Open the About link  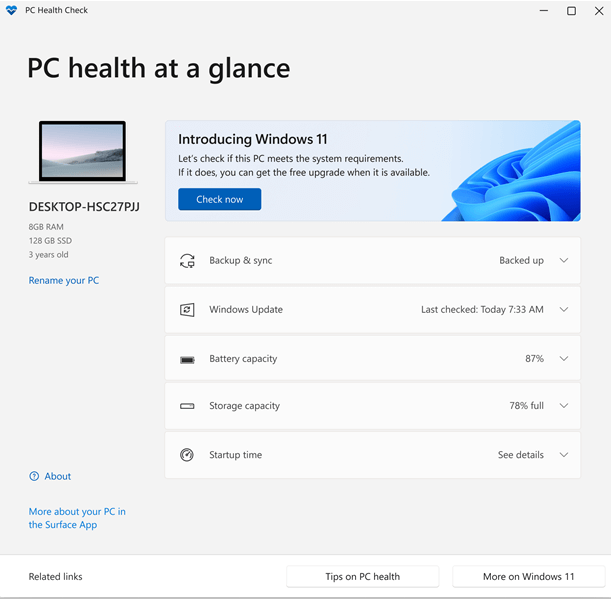(x=58, y=477)
